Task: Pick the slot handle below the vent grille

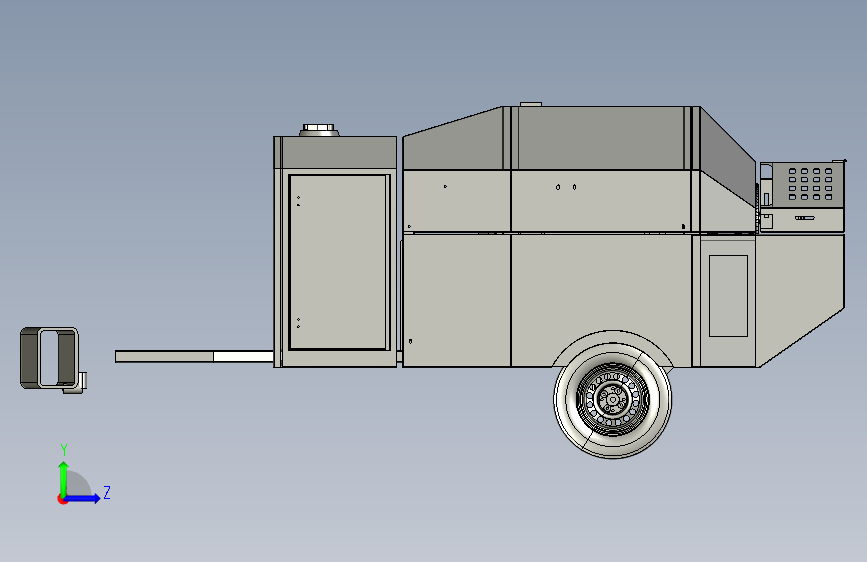Action: [805, 218]
